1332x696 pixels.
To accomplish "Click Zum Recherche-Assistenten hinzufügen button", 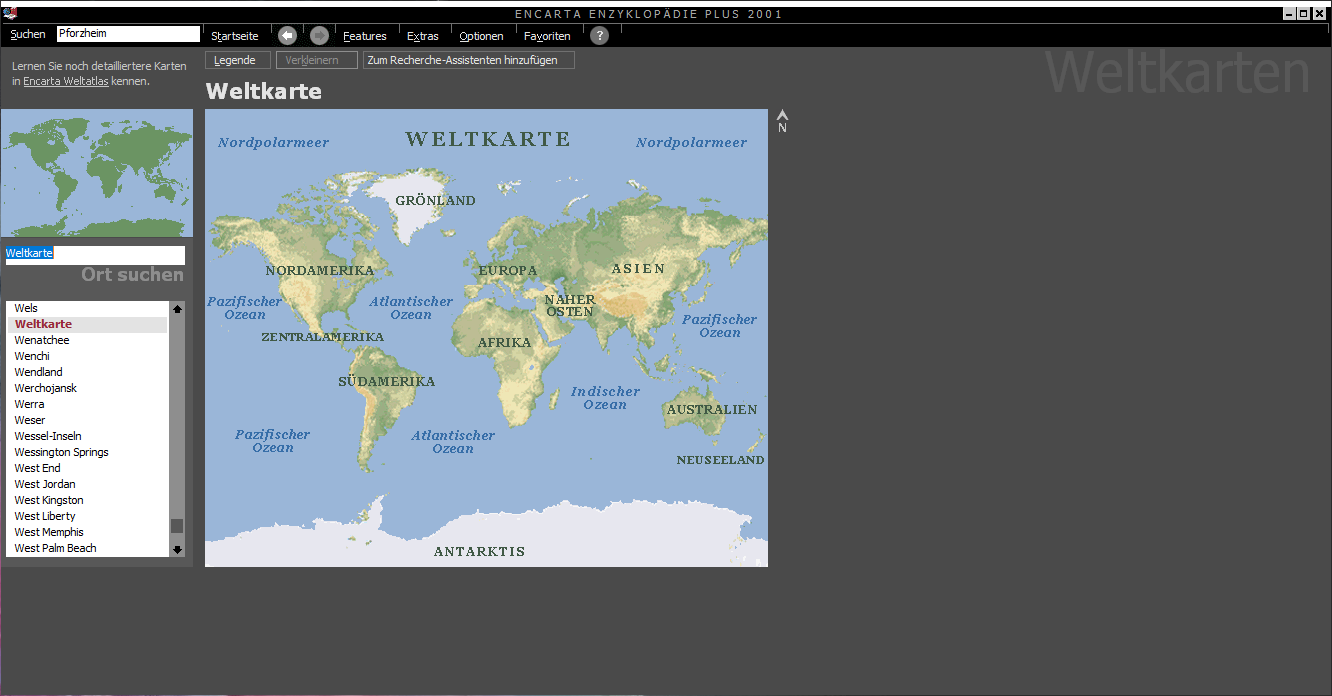I will click(x=468, y=60).
